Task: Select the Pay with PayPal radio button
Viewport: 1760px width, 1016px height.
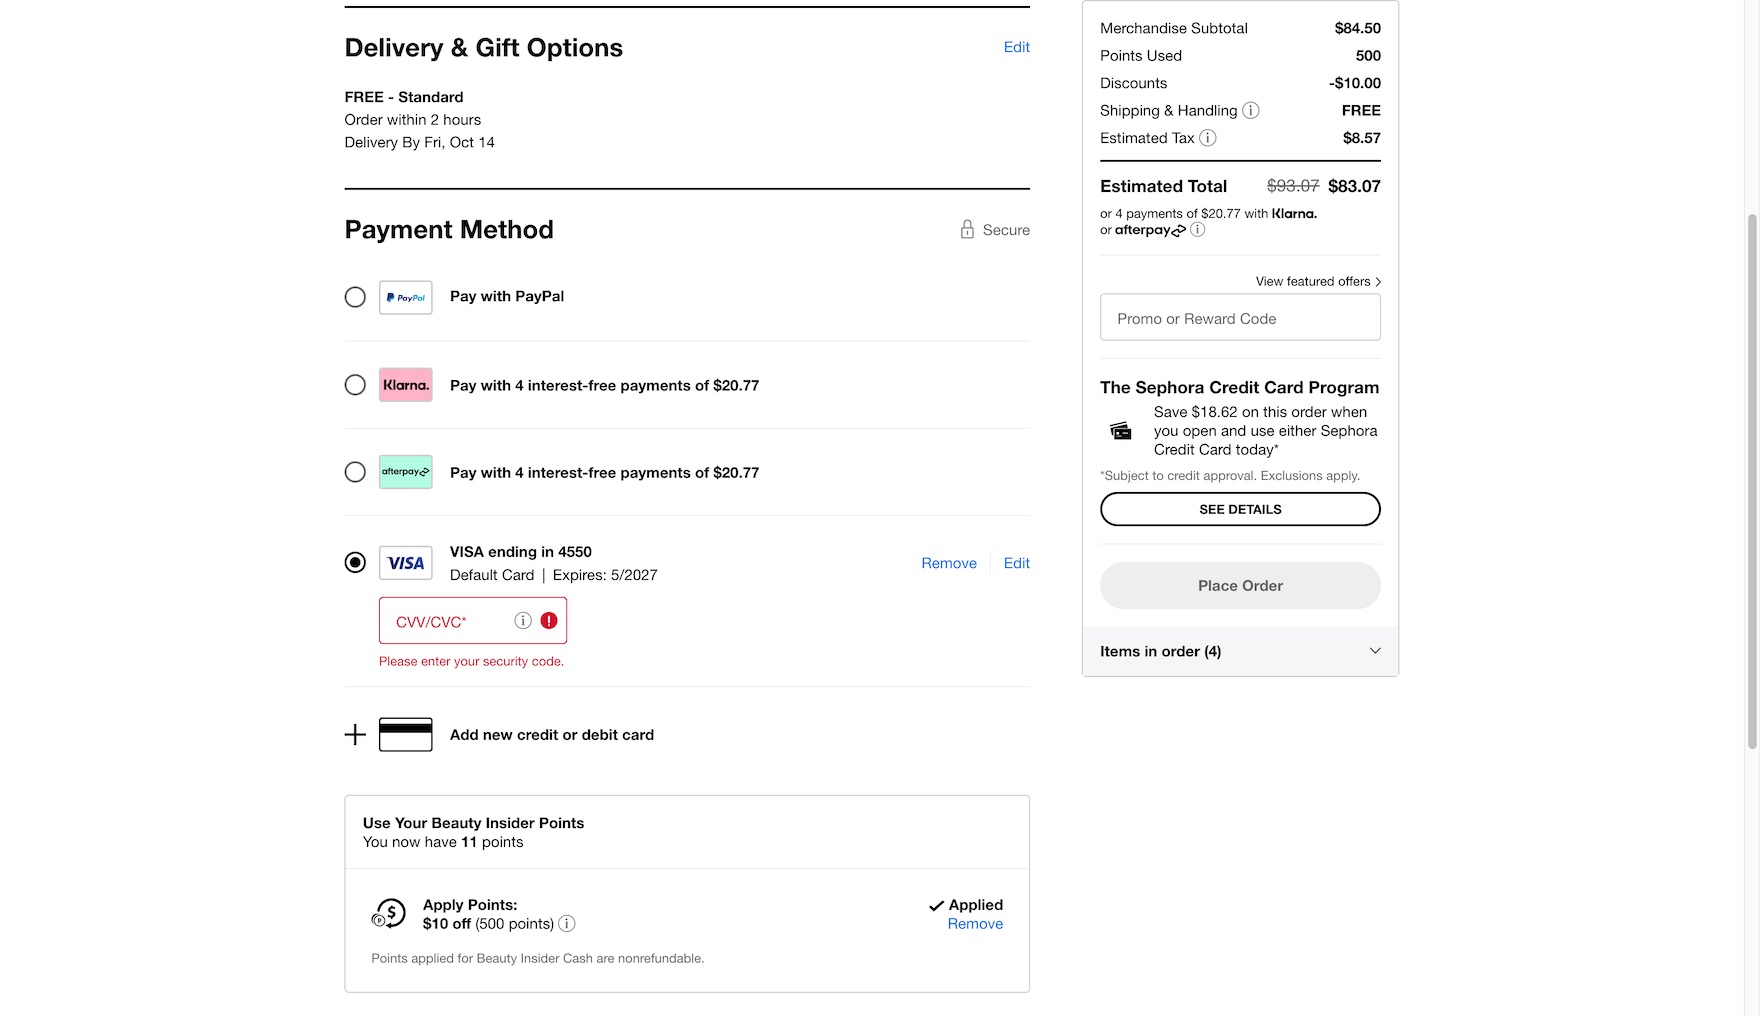Action: 355,297
